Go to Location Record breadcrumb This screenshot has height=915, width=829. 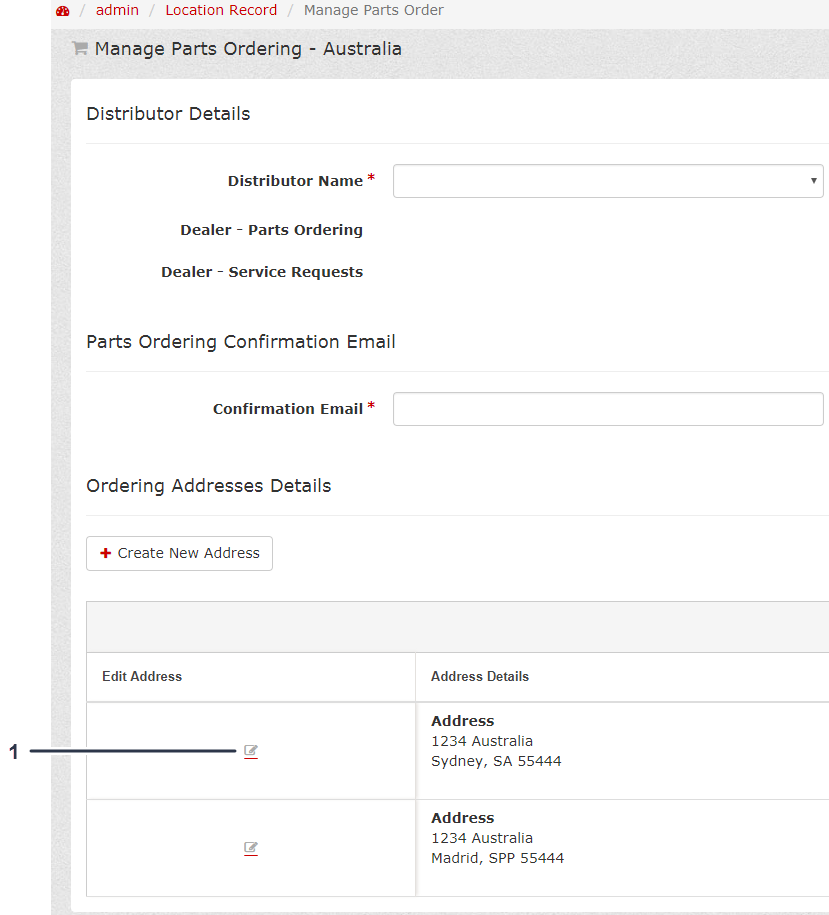tap(221, 11)
